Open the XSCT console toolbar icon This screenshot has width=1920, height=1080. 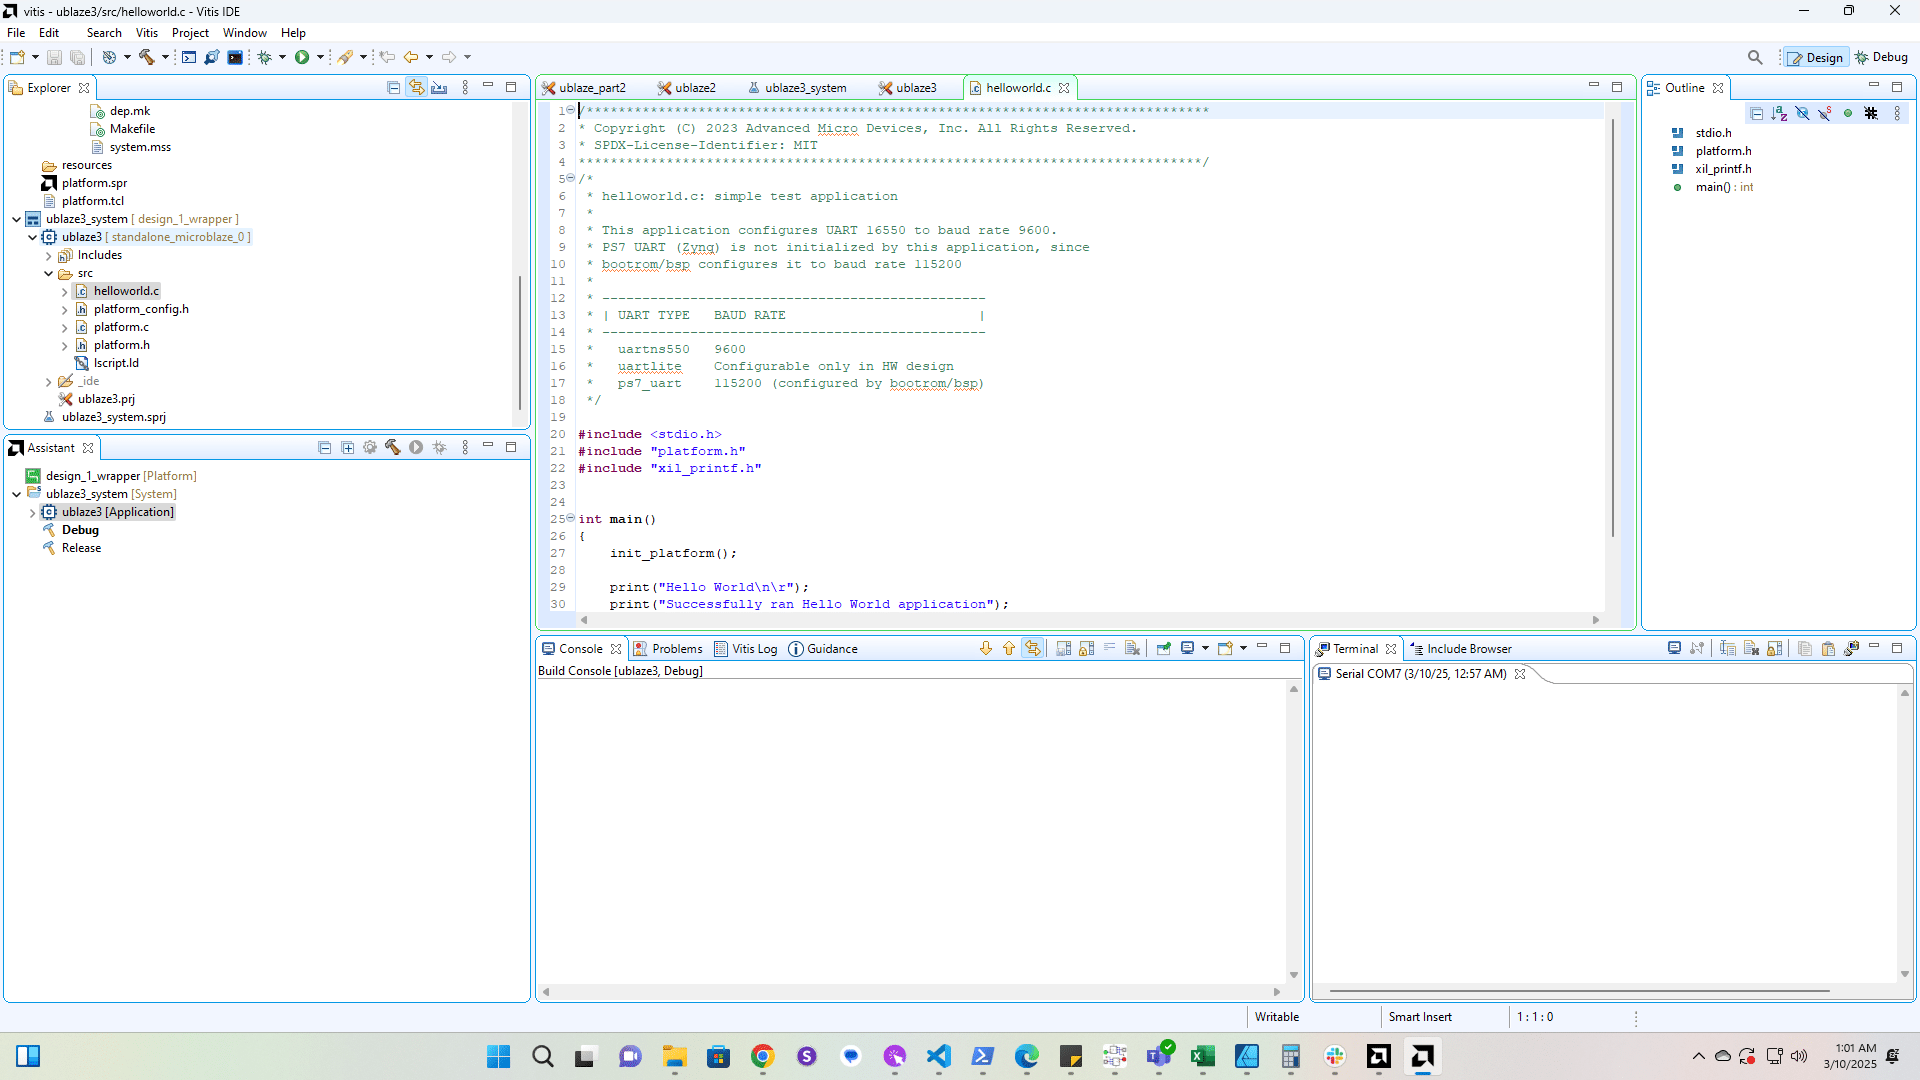click(189, 57)
